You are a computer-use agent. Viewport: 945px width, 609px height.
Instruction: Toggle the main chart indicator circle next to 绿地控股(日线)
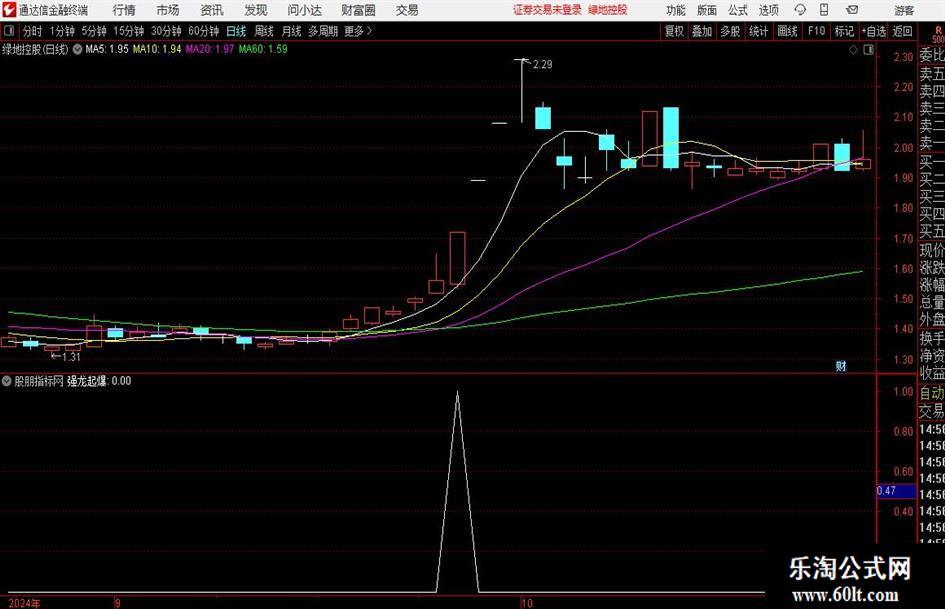point(78,49)
